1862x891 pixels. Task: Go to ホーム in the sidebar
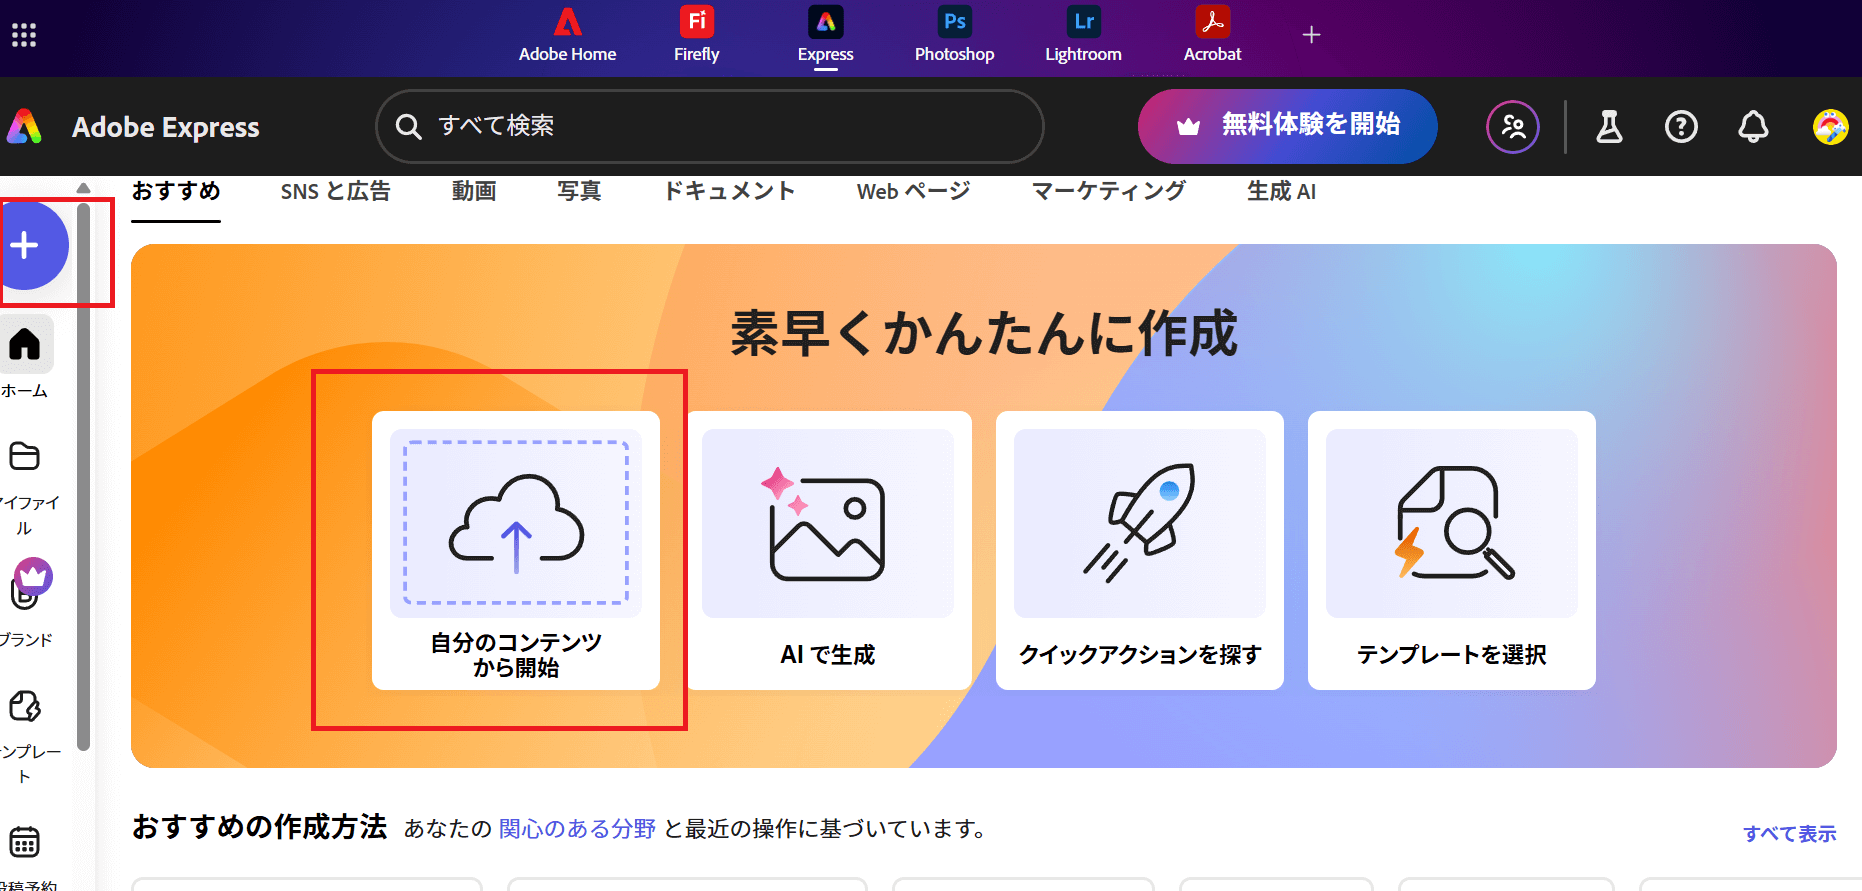pyautogui.click(x=25, y=359)
